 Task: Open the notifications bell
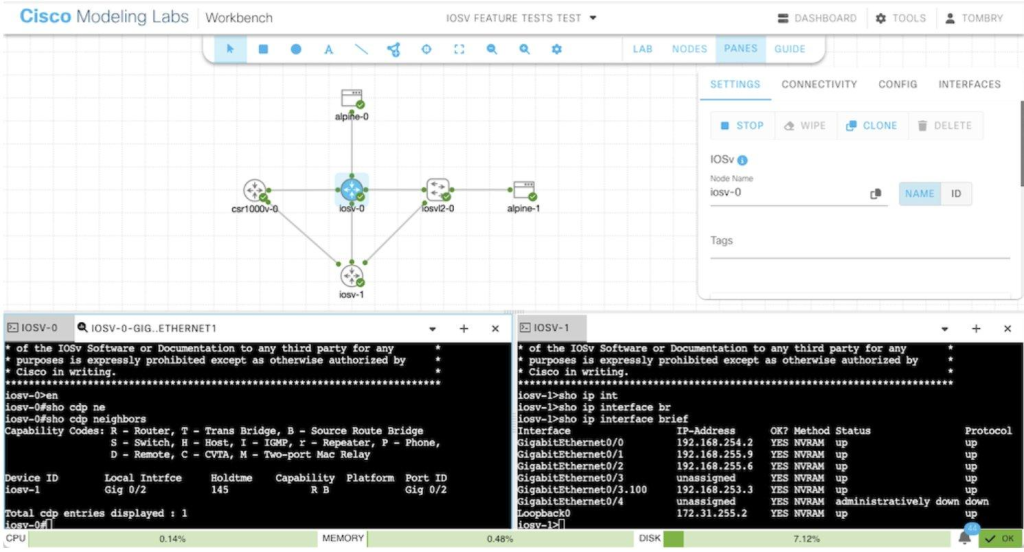tap(965, 538)
